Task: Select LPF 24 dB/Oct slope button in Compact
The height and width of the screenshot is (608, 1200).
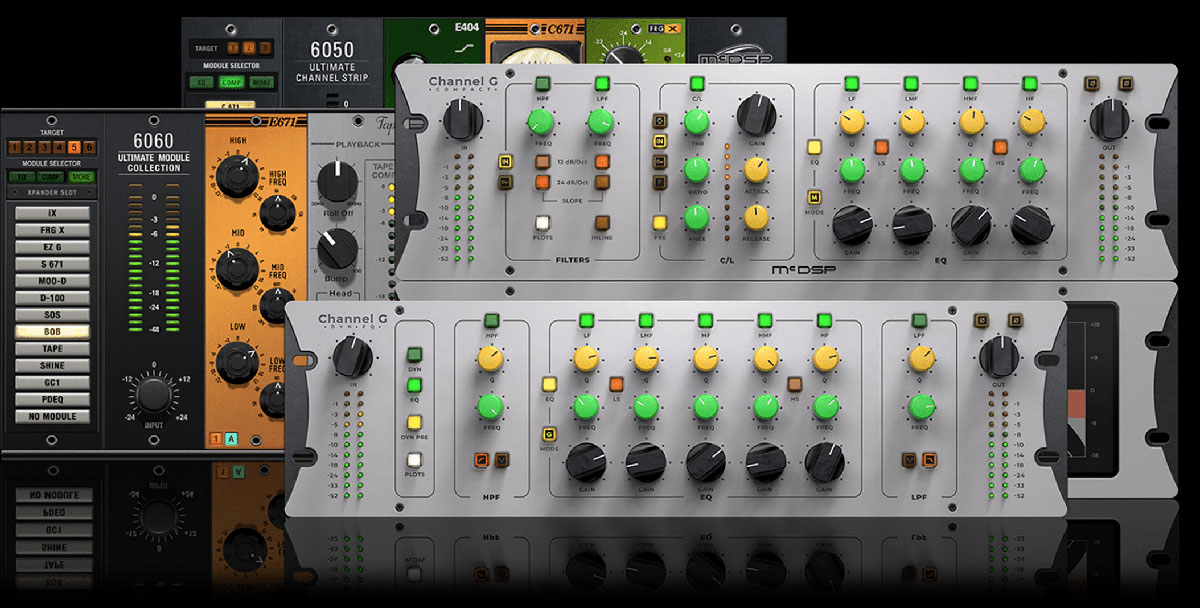Action: (603, 181)
